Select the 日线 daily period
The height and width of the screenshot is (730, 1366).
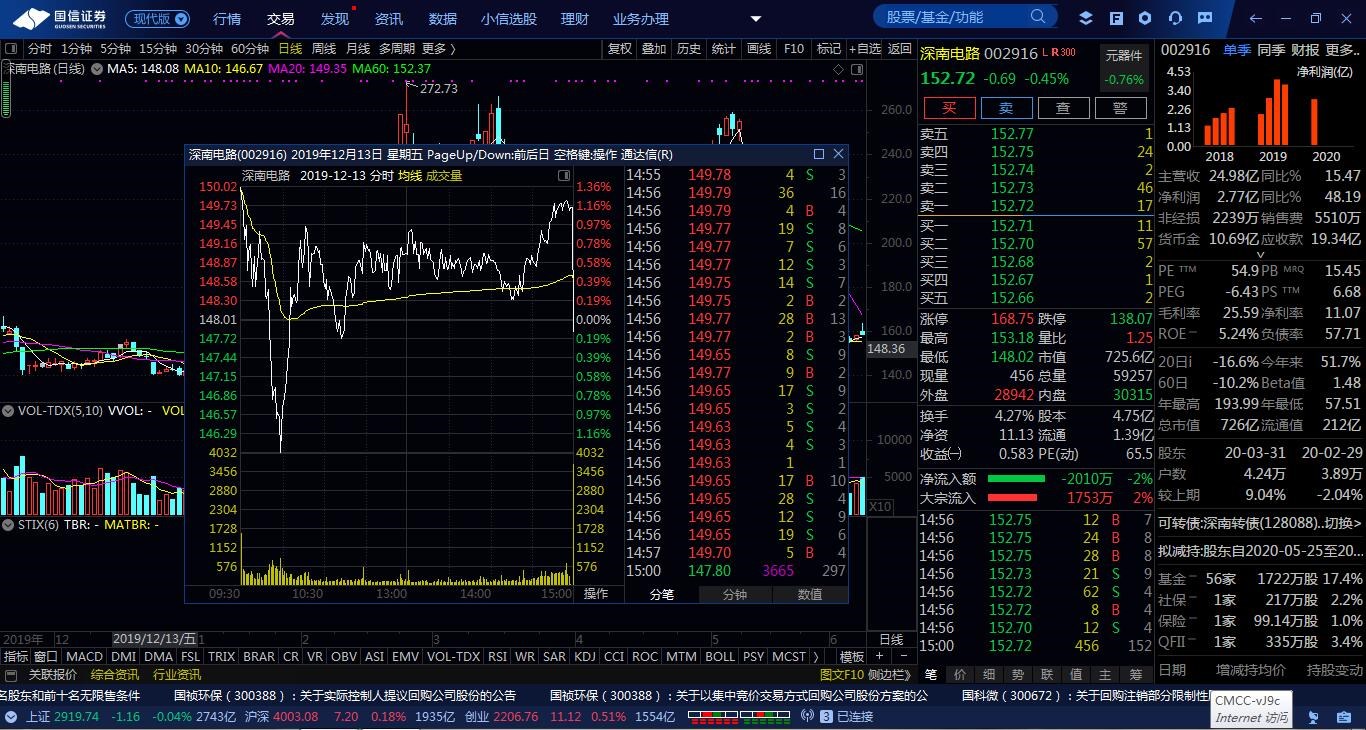290,48
